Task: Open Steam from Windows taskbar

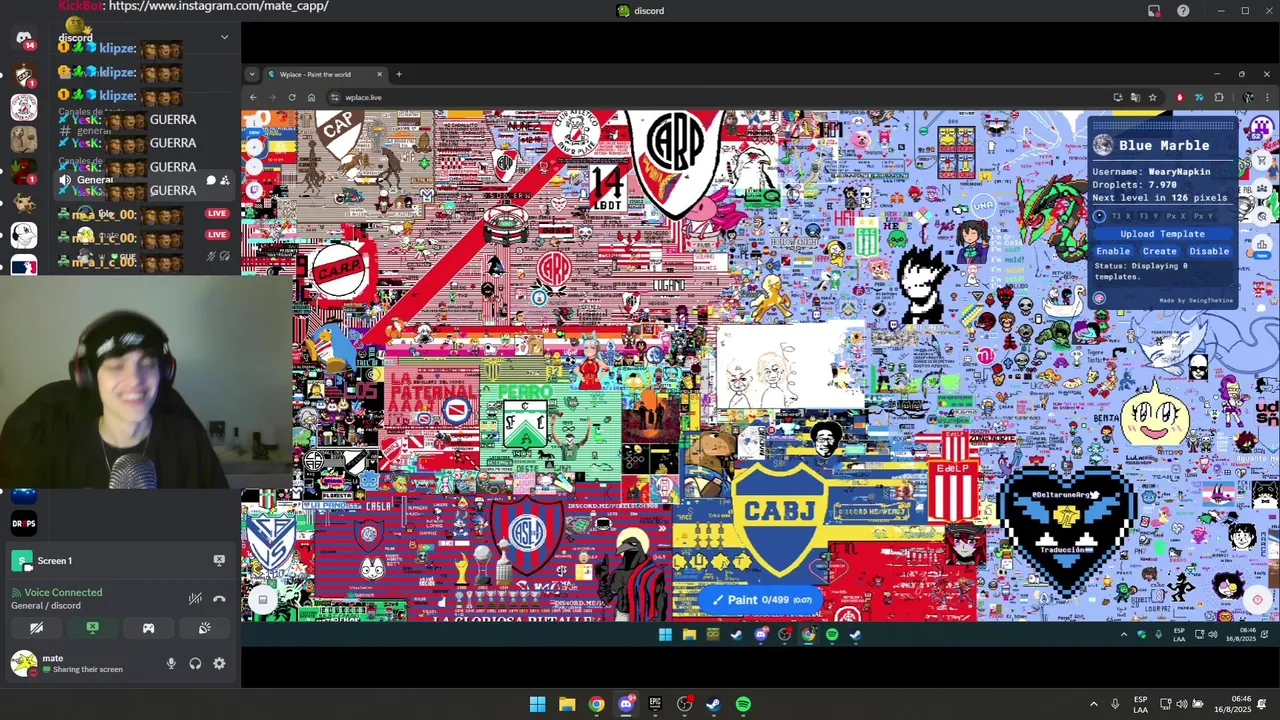Action: click(713, 704)
